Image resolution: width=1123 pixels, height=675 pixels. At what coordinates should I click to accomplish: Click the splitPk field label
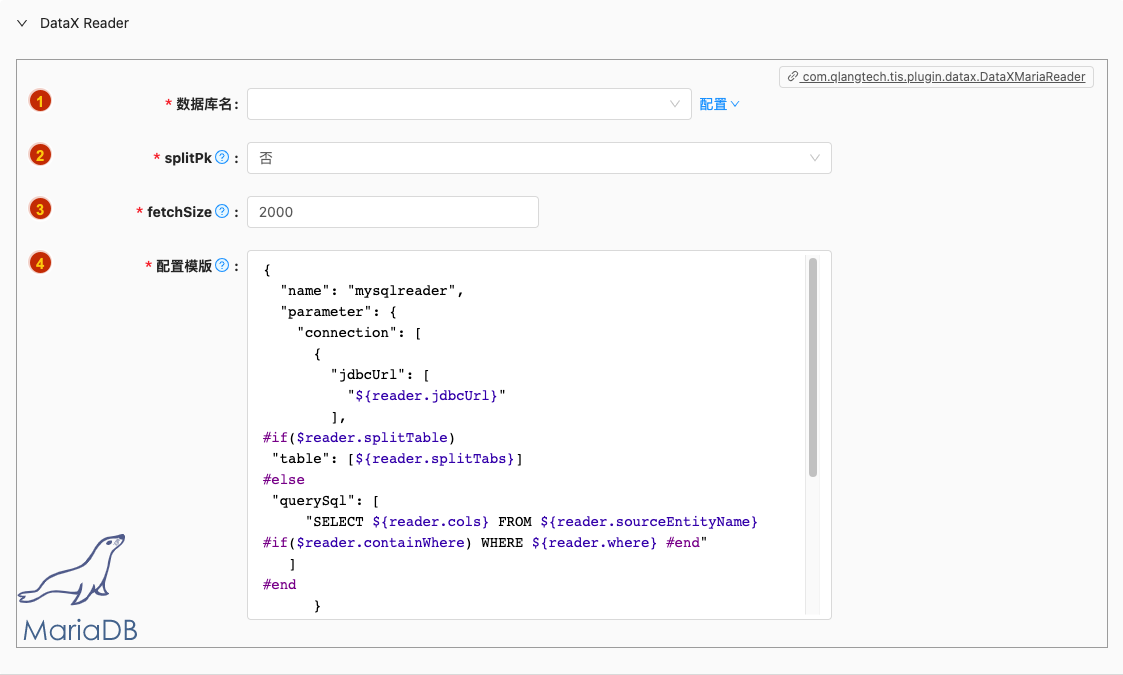coord(188,158)
